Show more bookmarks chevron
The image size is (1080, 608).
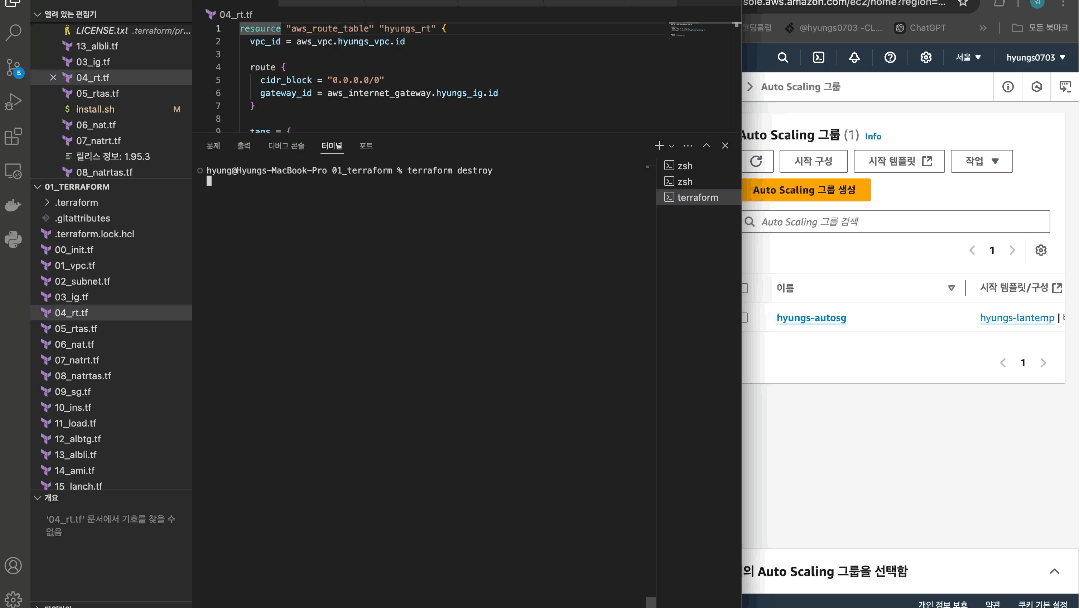coord(983,28)
